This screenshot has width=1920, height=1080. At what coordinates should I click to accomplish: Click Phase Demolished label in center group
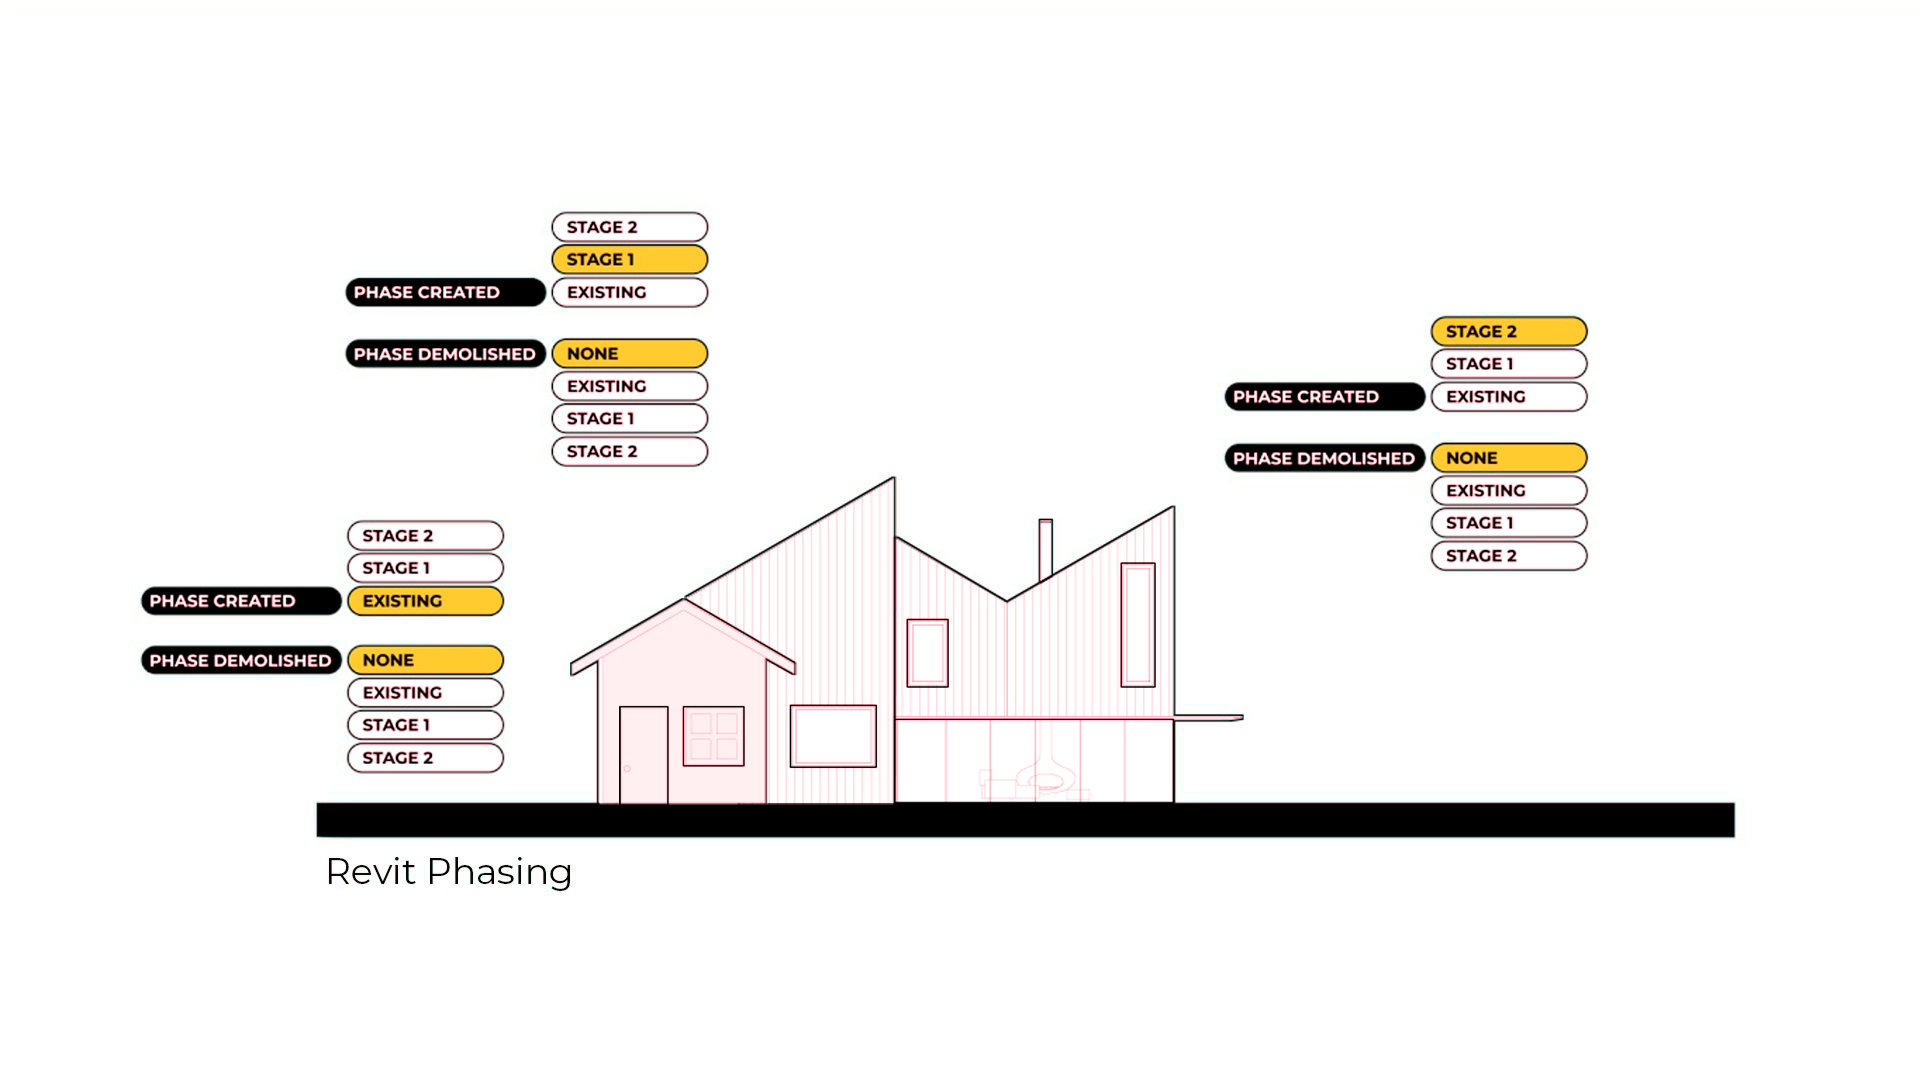point(446,354)
